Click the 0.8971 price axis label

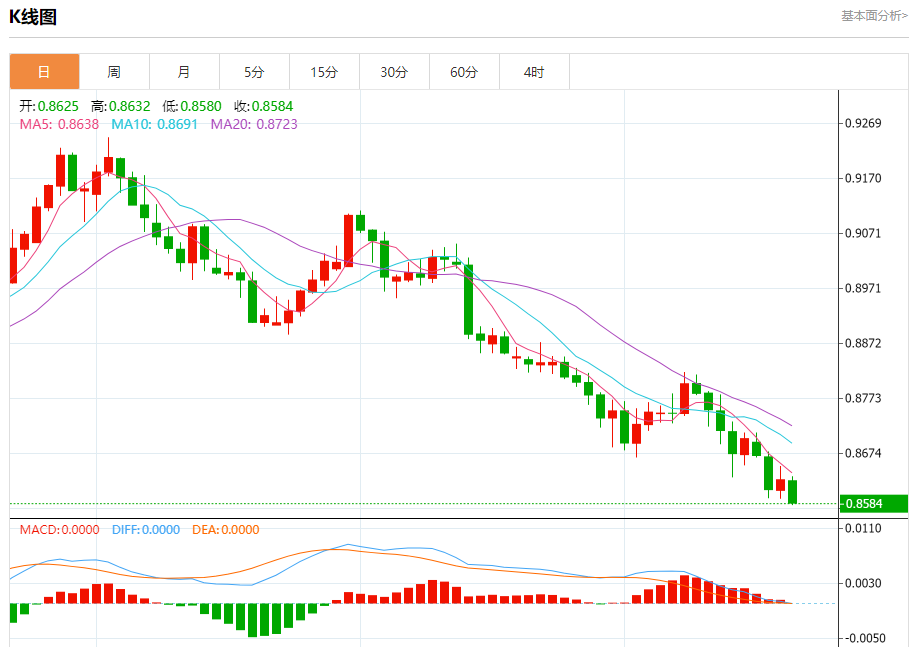[863, 288]
